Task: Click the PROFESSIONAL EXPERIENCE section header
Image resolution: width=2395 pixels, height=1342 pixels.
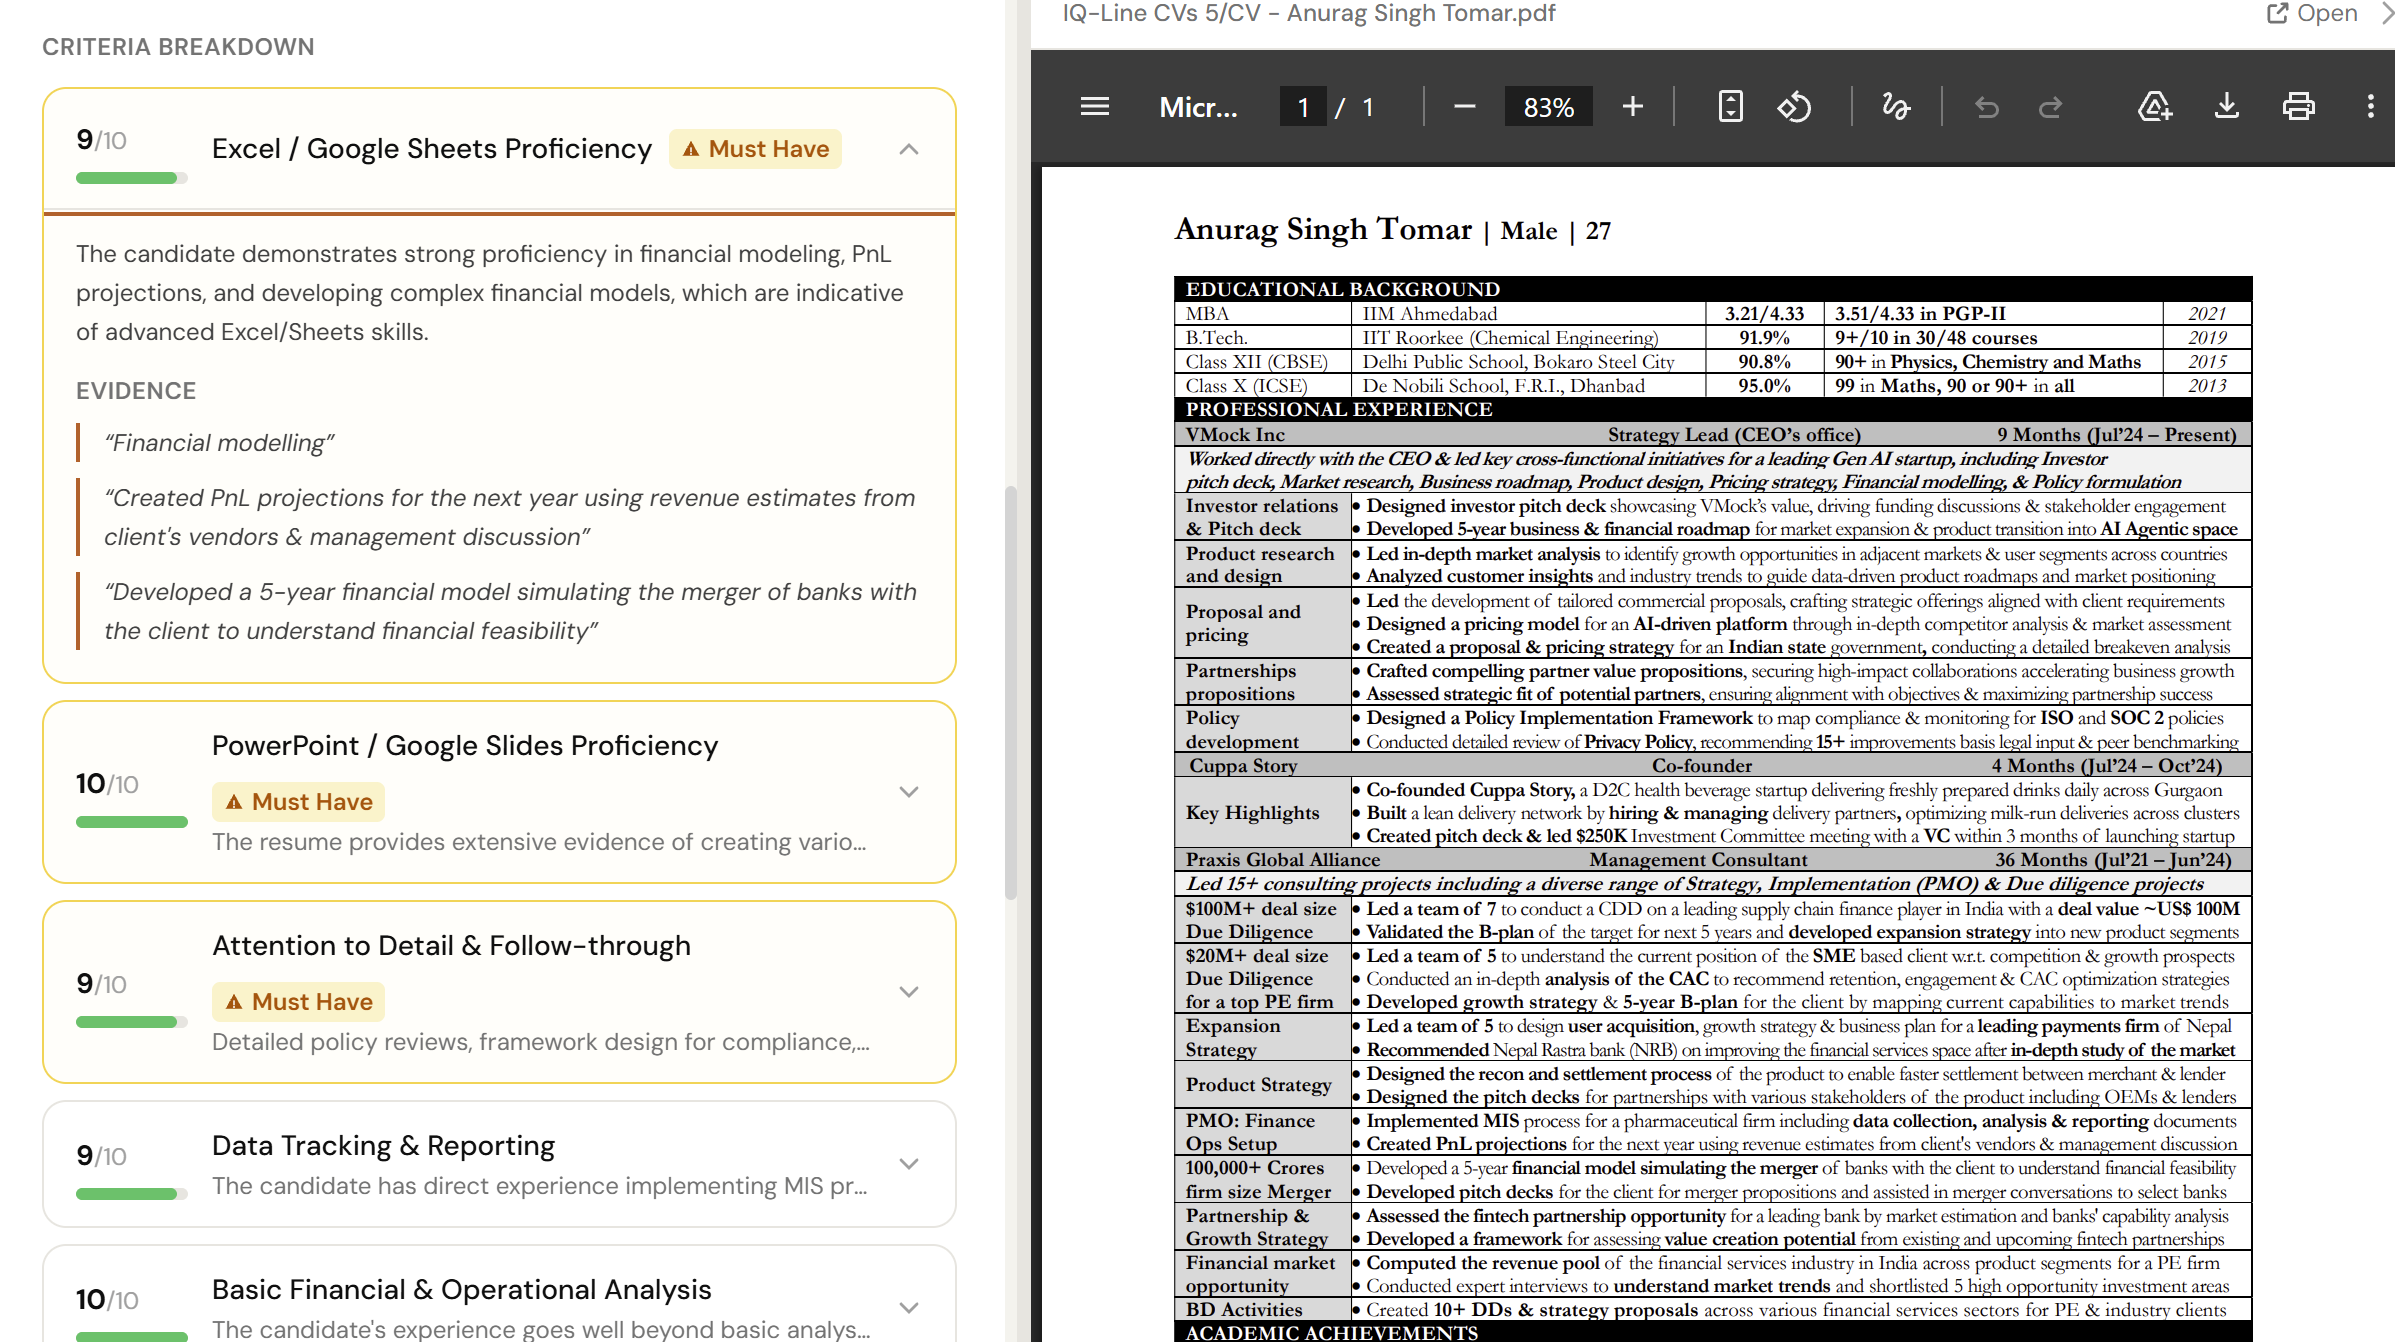Action: 1339,409
